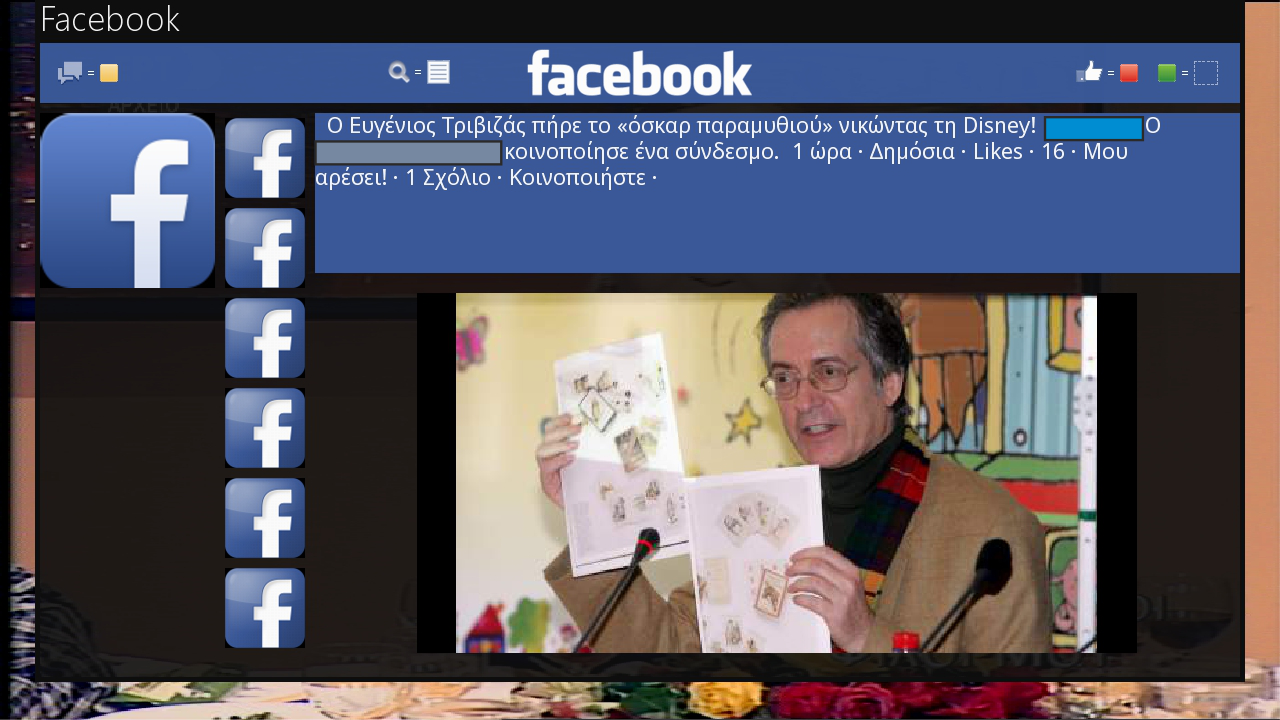Click the post headline about Ευγένιος Τριβιζάς
This screenshot has width=1280, height=720.
pos(681,126)
